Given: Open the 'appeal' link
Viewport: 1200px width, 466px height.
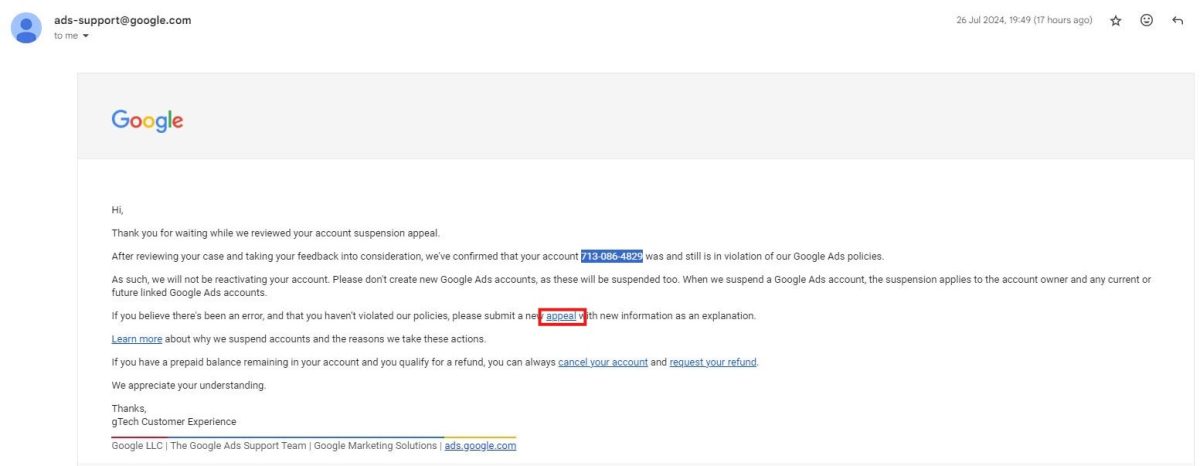Looking at the screenshot, I should (x=561, y=316).
